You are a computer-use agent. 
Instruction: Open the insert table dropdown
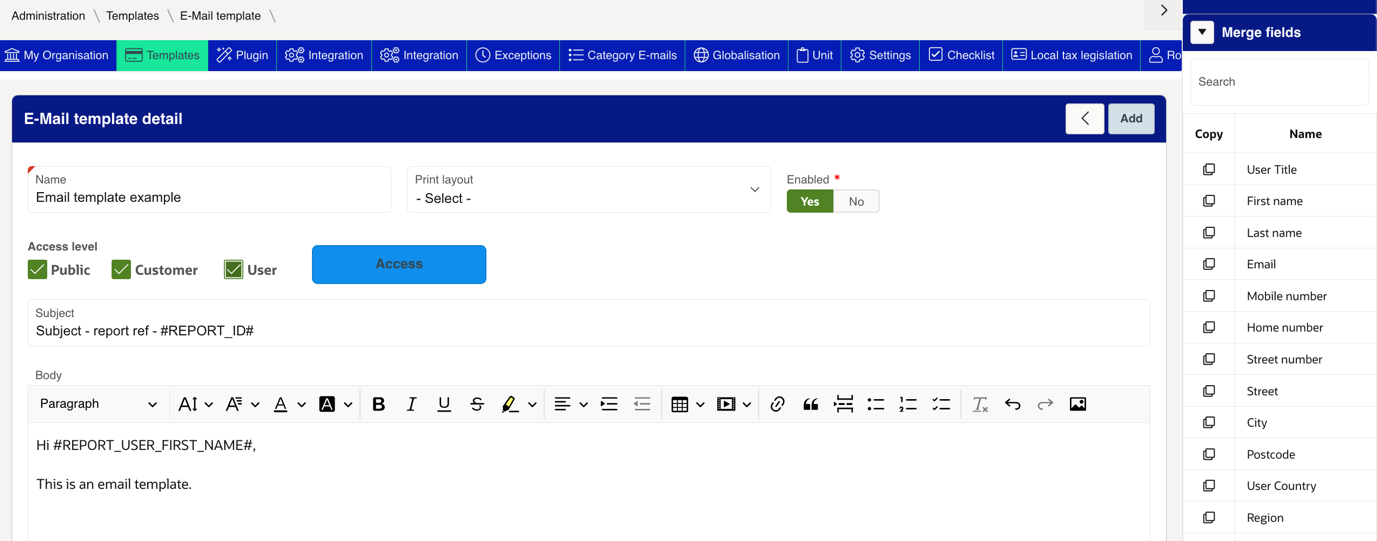(x=687, y=404)
